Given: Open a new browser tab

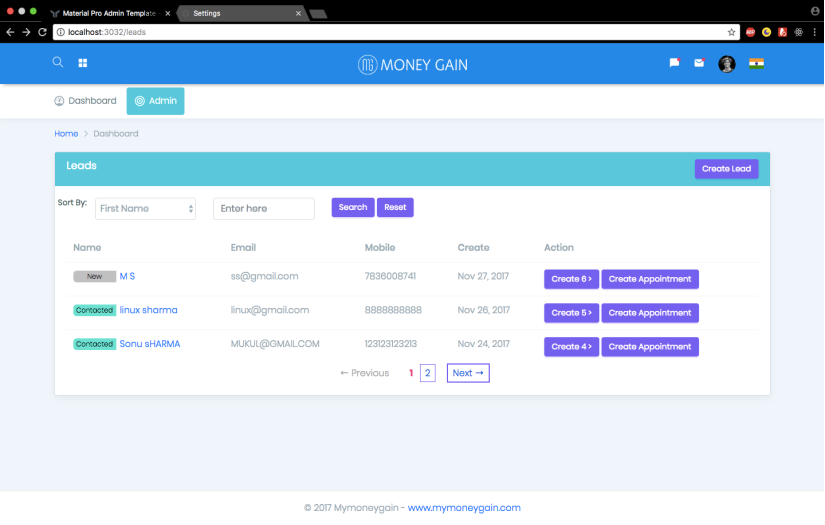Looking at the screenshot, I should (318, 14).
